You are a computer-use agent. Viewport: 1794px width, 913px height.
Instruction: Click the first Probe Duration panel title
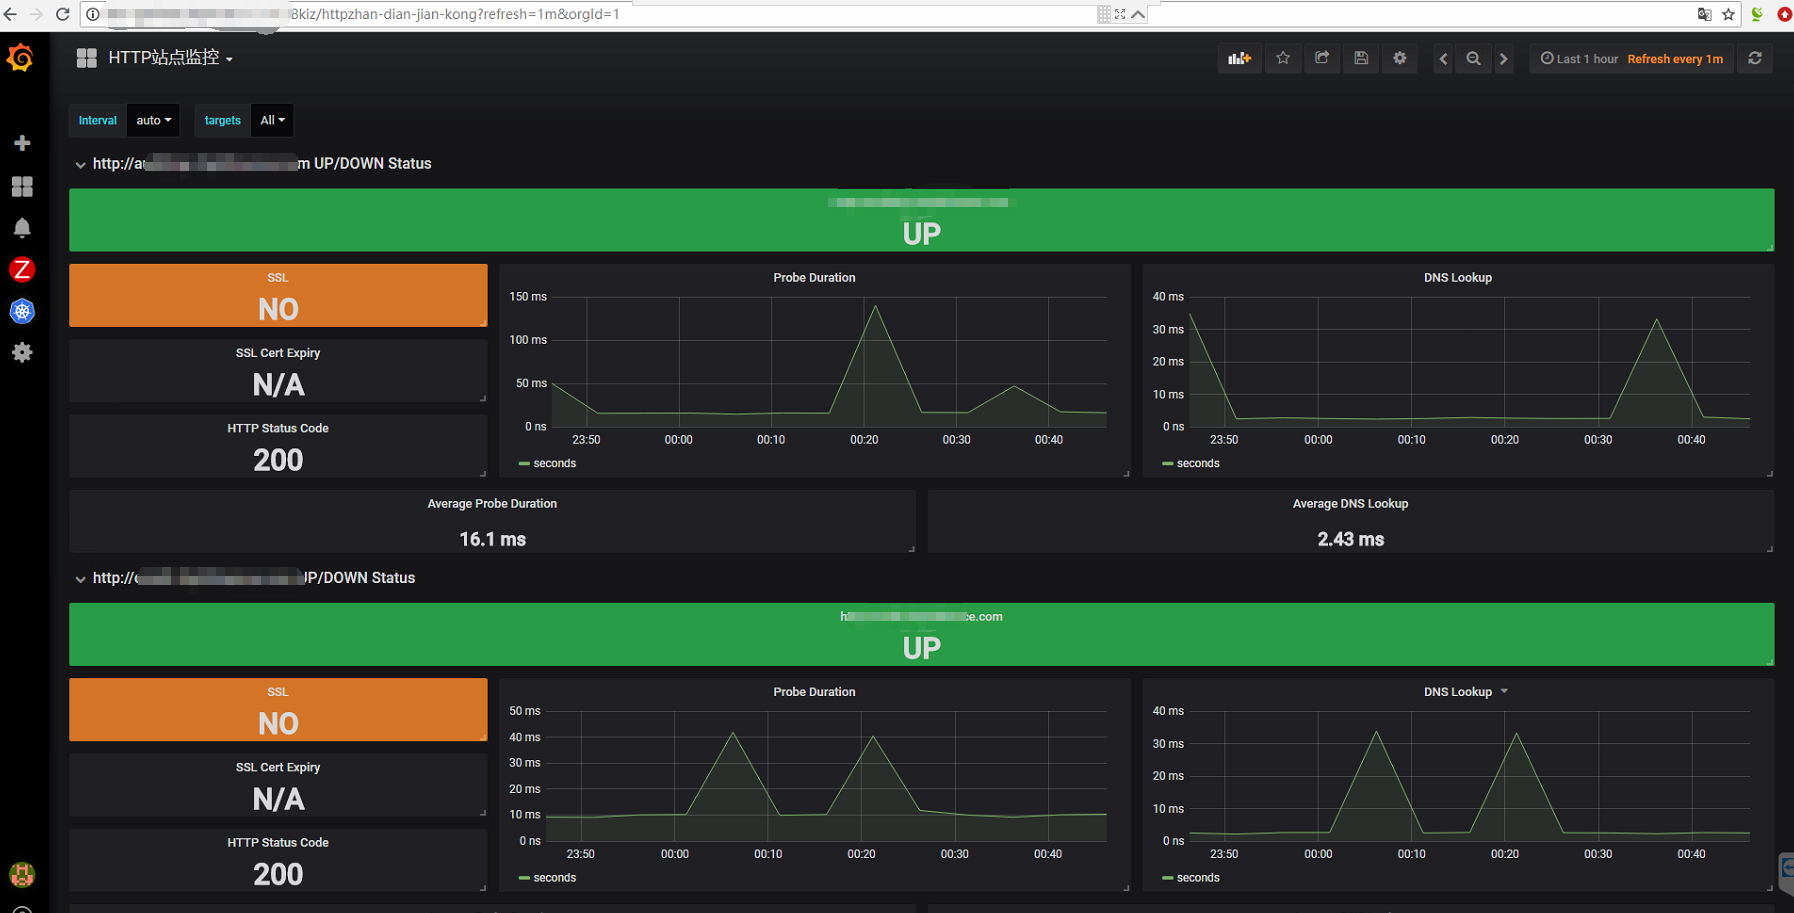(x=814, y=277)
